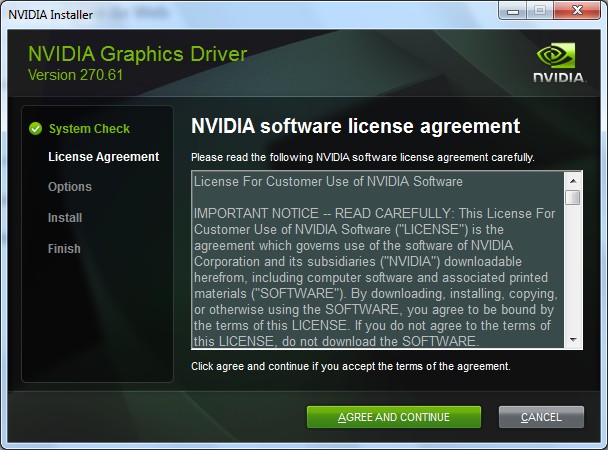
Task: Select the Install step in sidebar
Action: [x=65, y=218]
